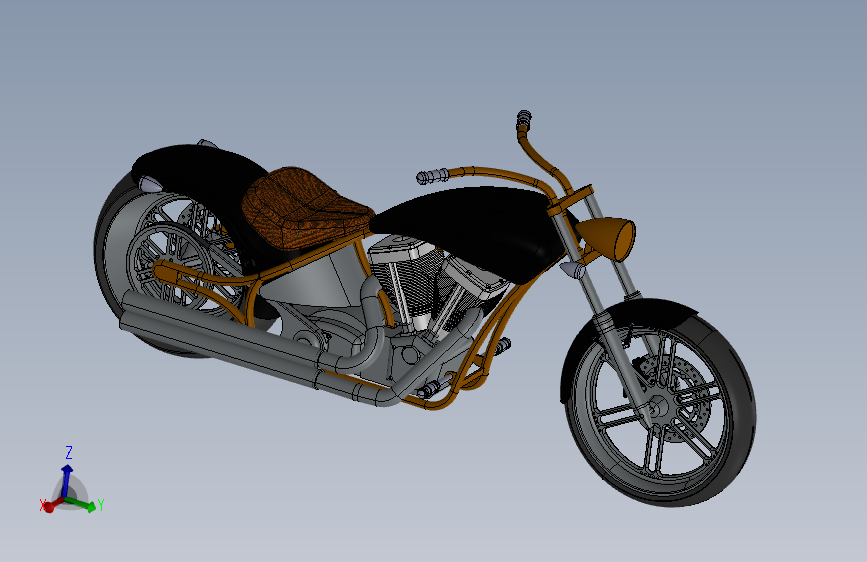Click the blue Z axis arrow
This screenshot has width=867, height=562.
click(66, 480)
